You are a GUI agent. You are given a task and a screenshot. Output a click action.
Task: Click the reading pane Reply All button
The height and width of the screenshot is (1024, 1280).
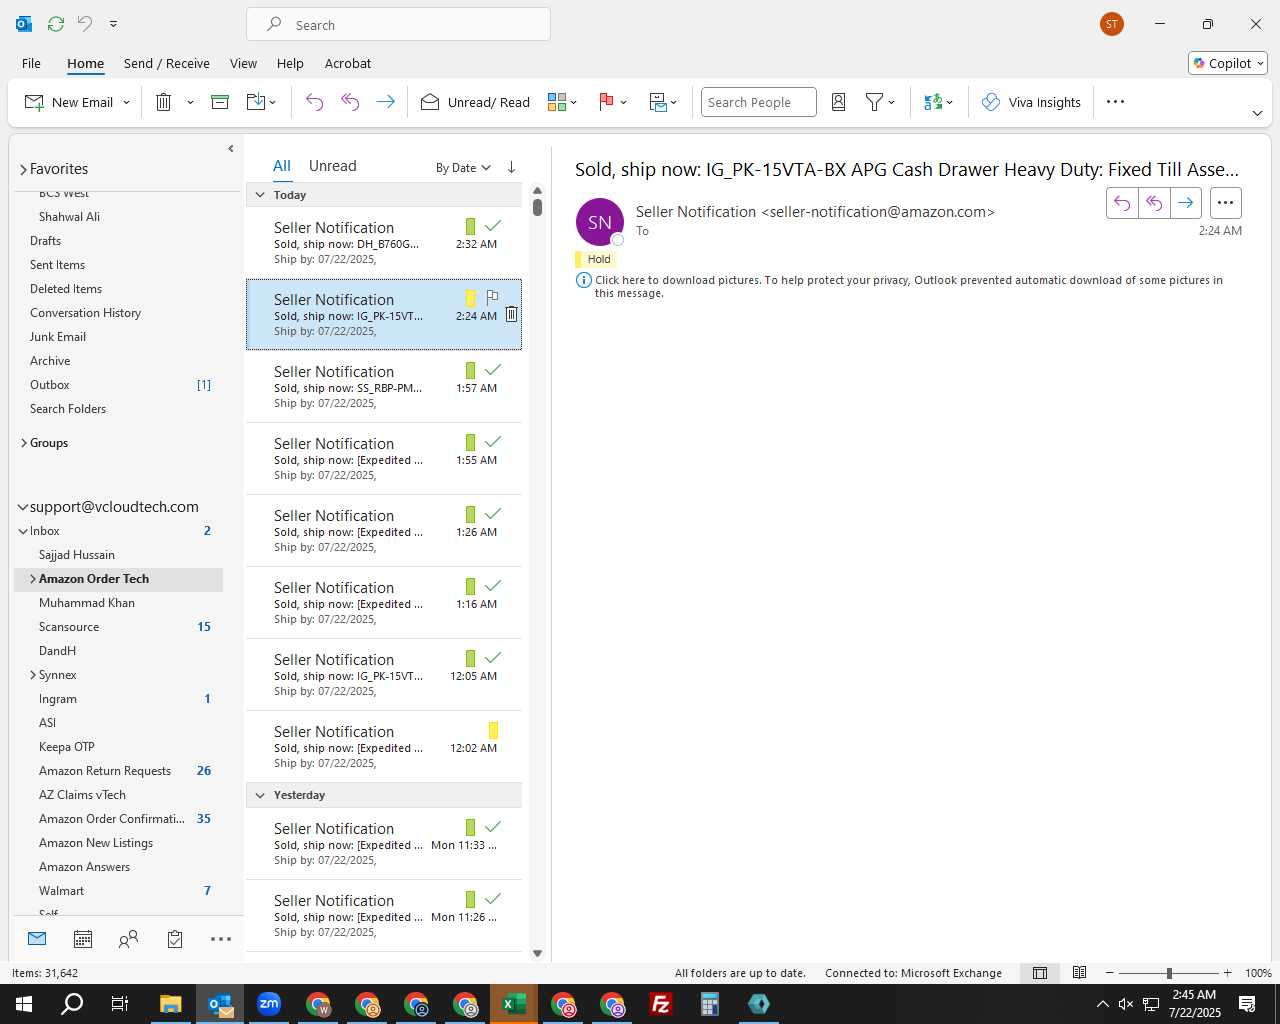click(x=1154, y=203)
